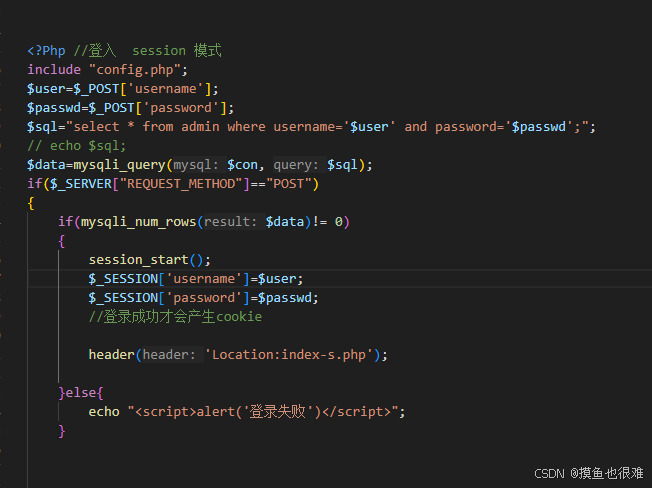Place cursor on $passwd=$_POST['password'] line
Image resolution: width=652 pixels, height=488 pixels.
[x=131, y=108]
